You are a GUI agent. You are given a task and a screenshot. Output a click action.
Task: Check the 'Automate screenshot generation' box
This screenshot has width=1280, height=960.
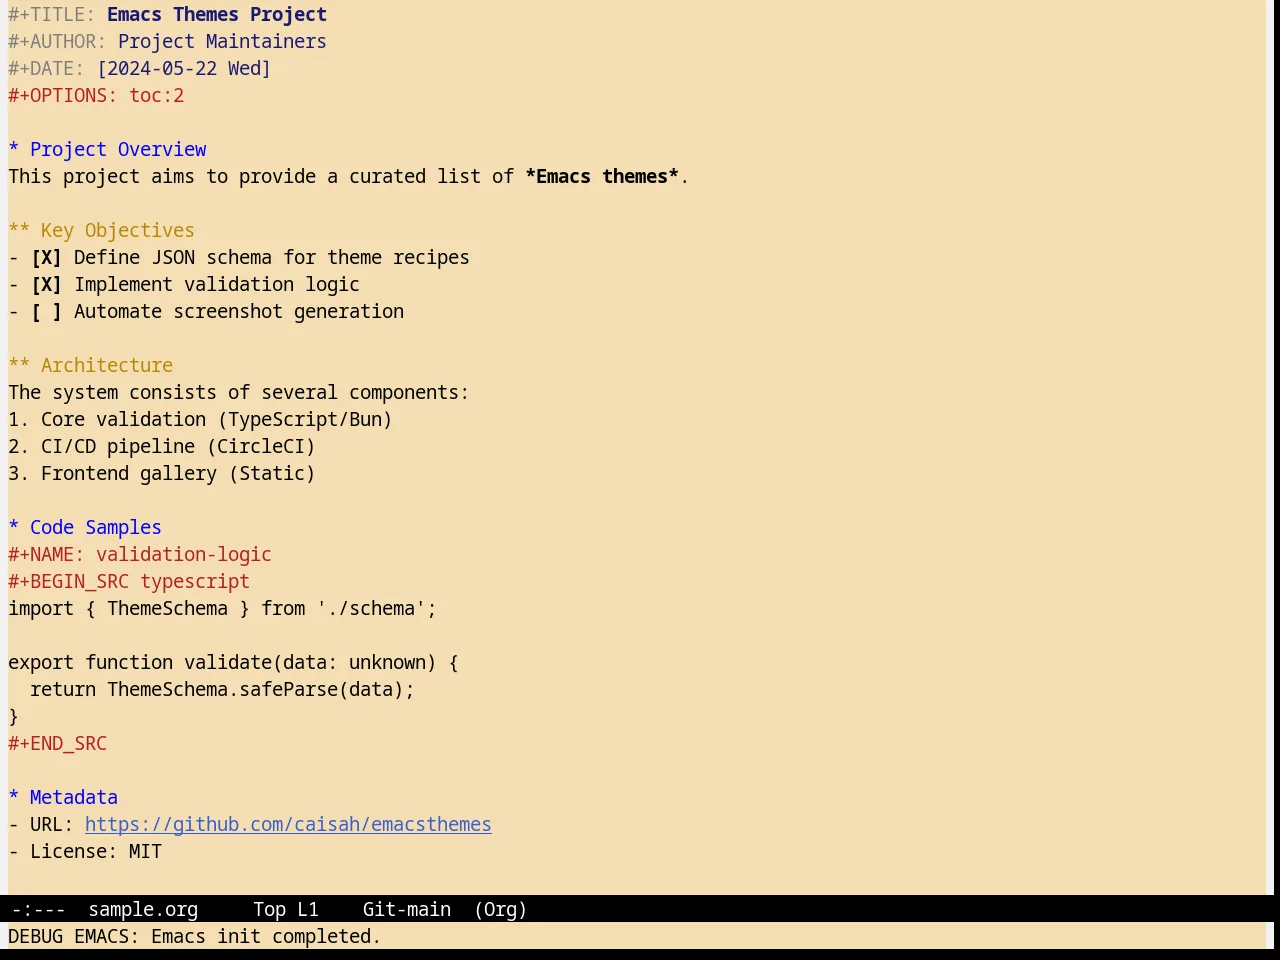[x=46, y=312]
